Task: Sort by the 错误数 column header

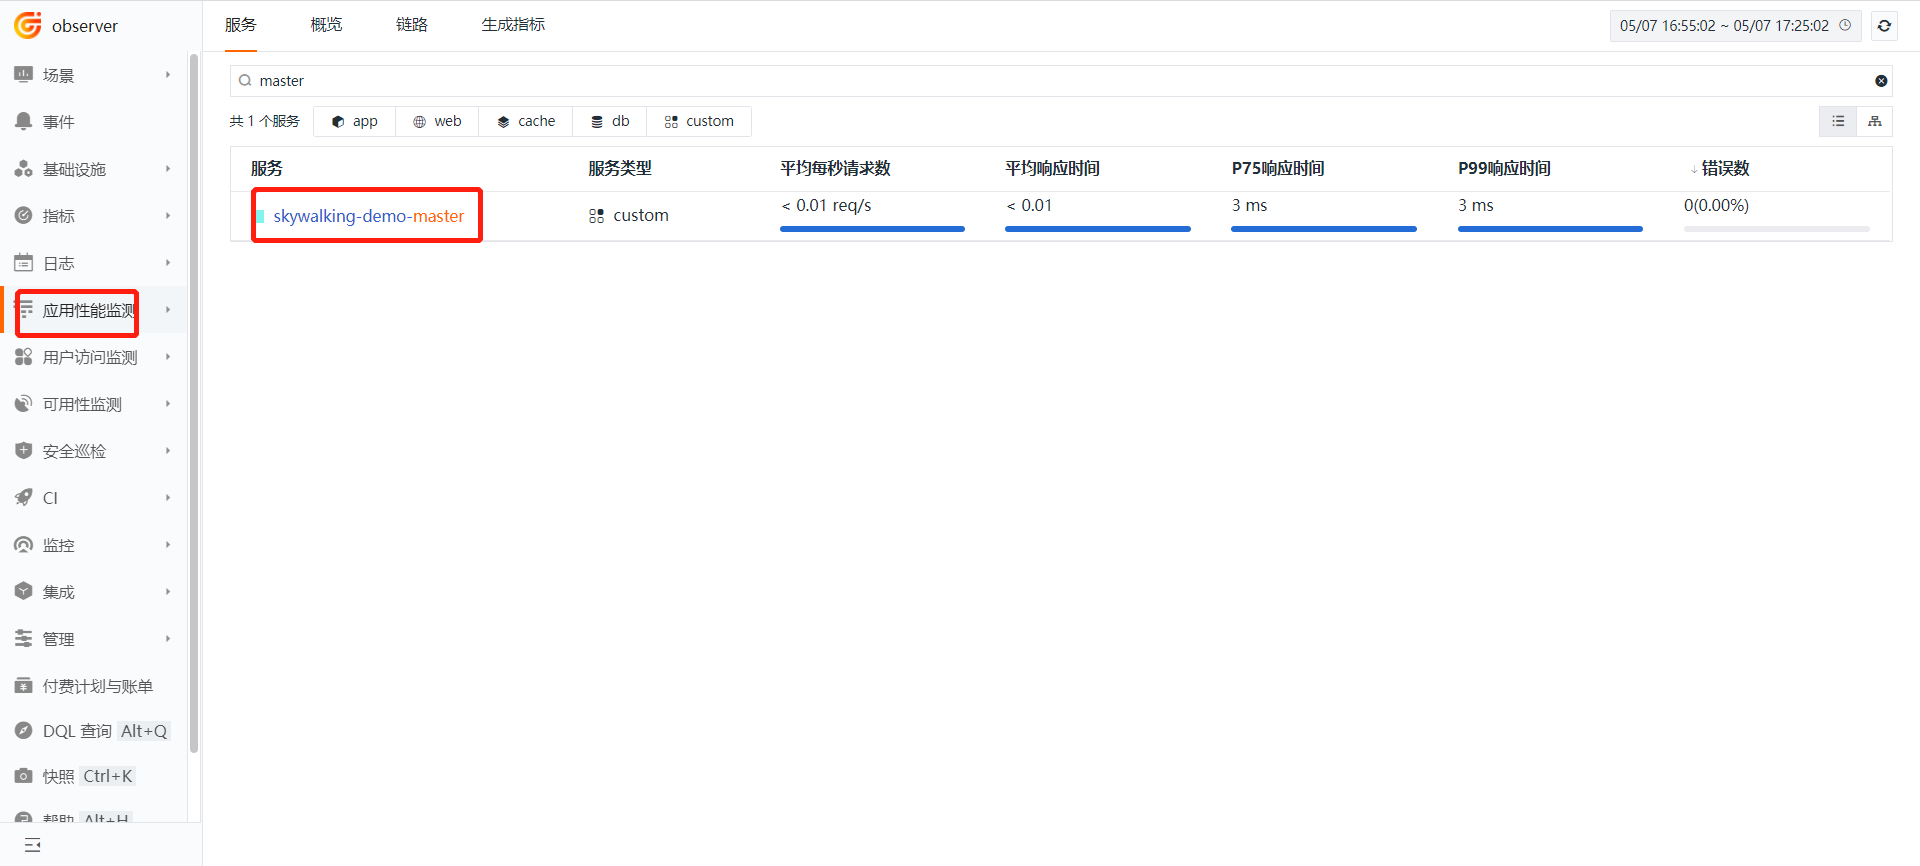Action: 1725,169
